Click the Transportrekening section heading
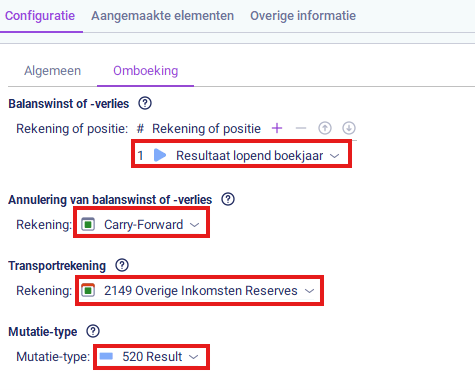 [57, 266]
